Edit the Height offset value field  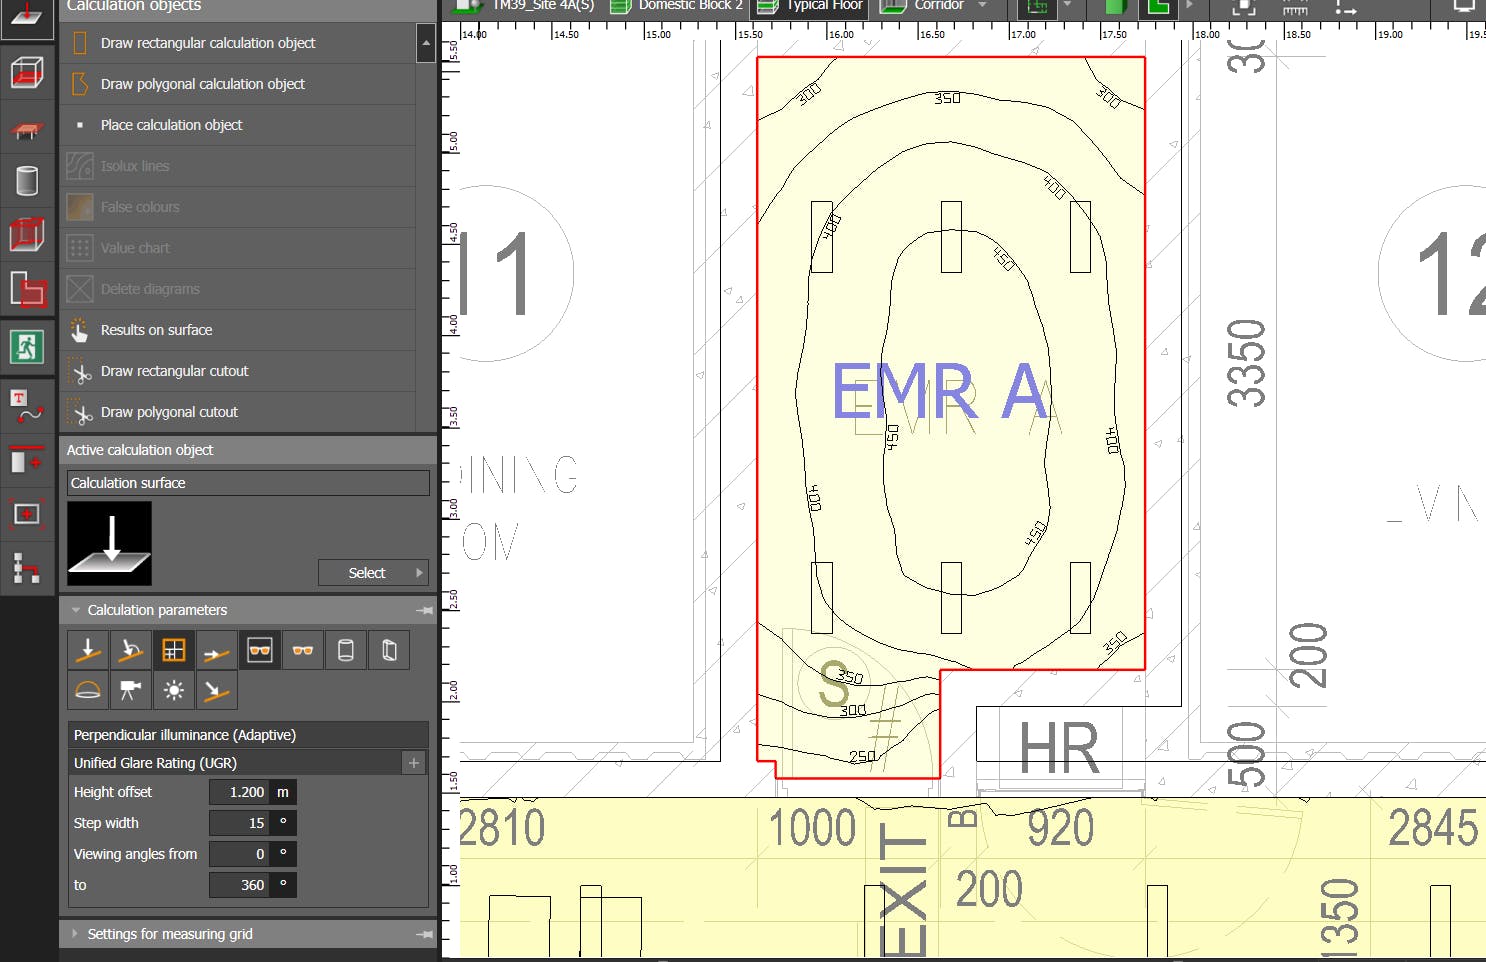pyautogui.click(x=239, y=792)
